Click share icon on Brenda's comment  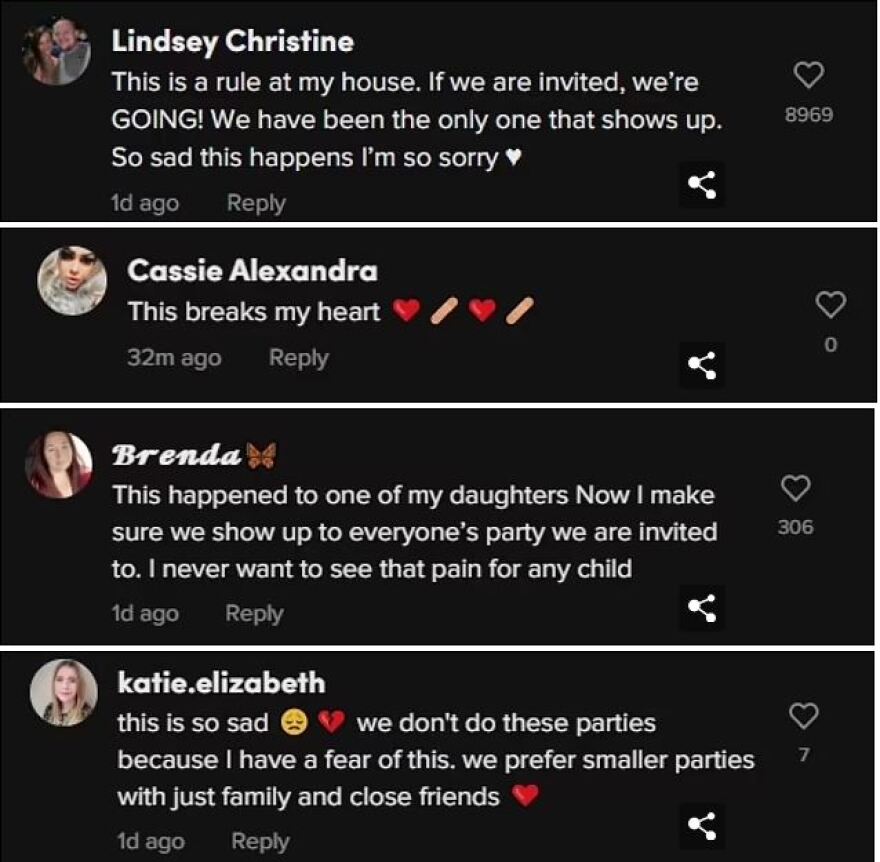pos(702,607)
